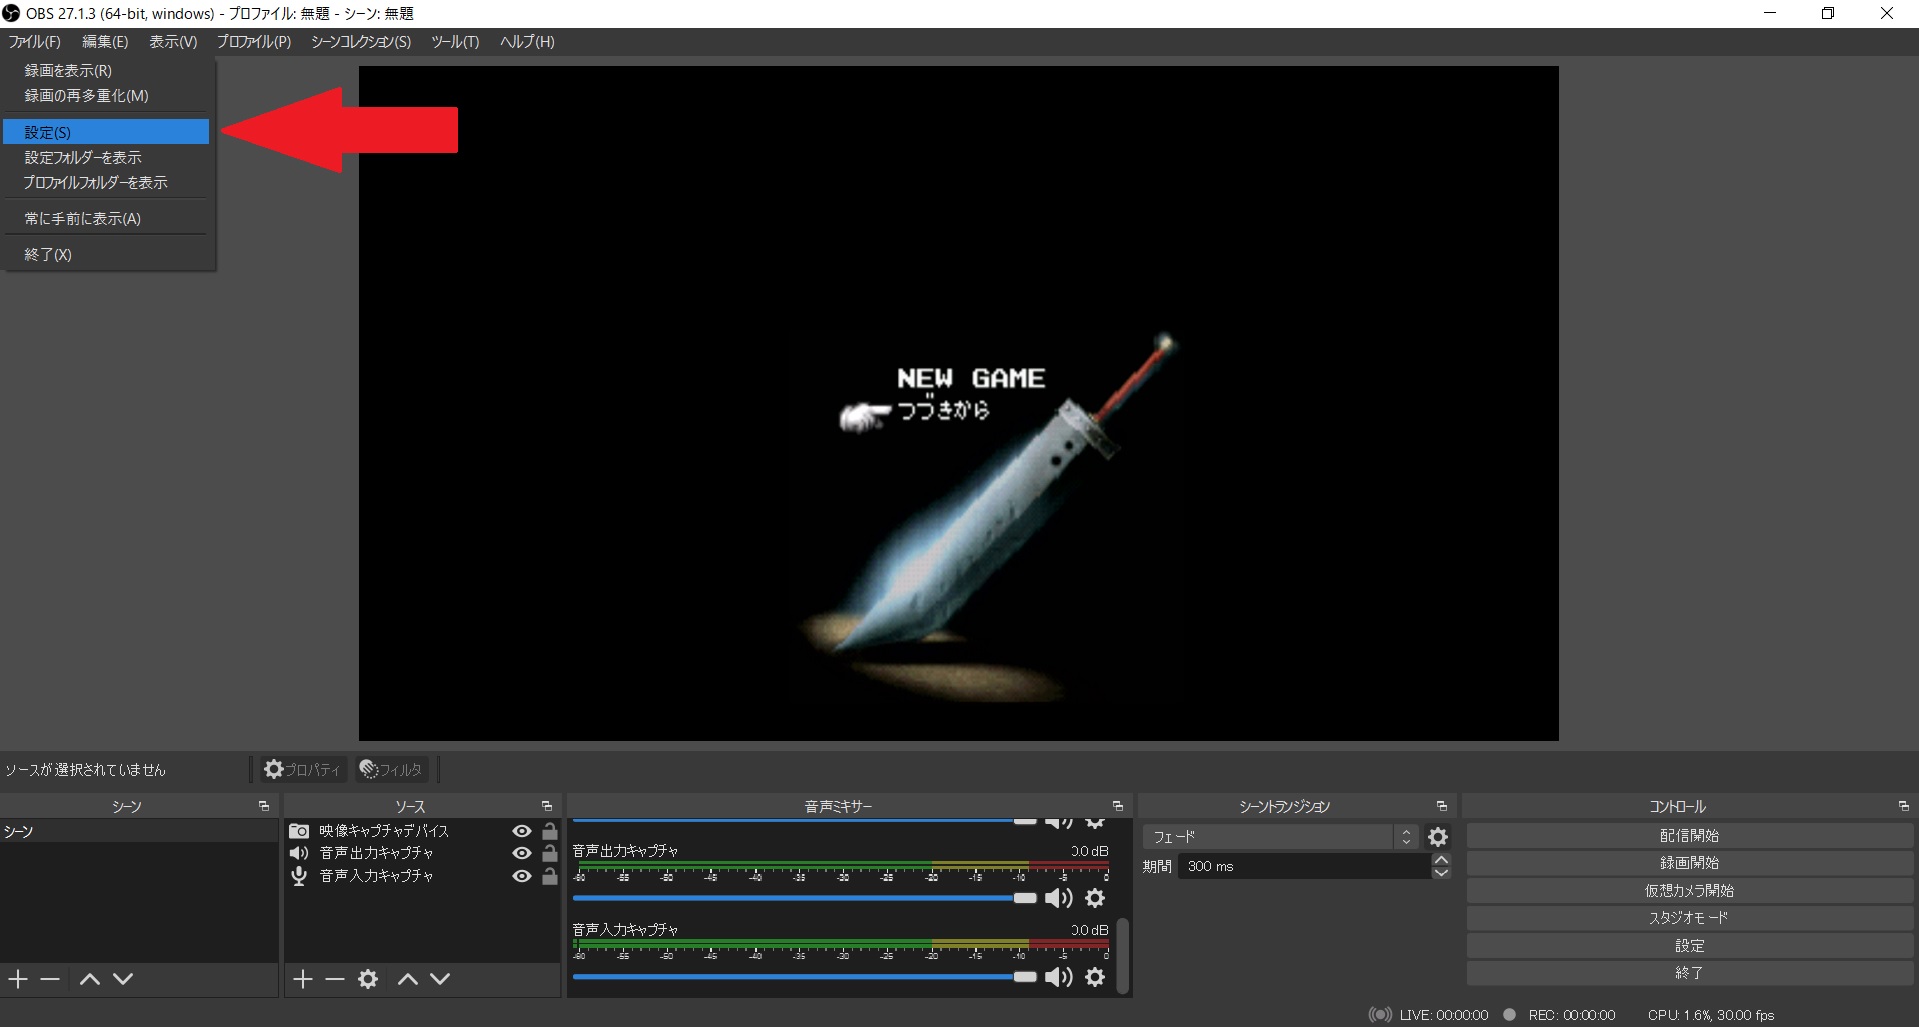Toggle the lock on 音声入力キャプチャ source
Image resolution: width=1919 pixels, height=1027 pixels.
click(x=550, y=876)
